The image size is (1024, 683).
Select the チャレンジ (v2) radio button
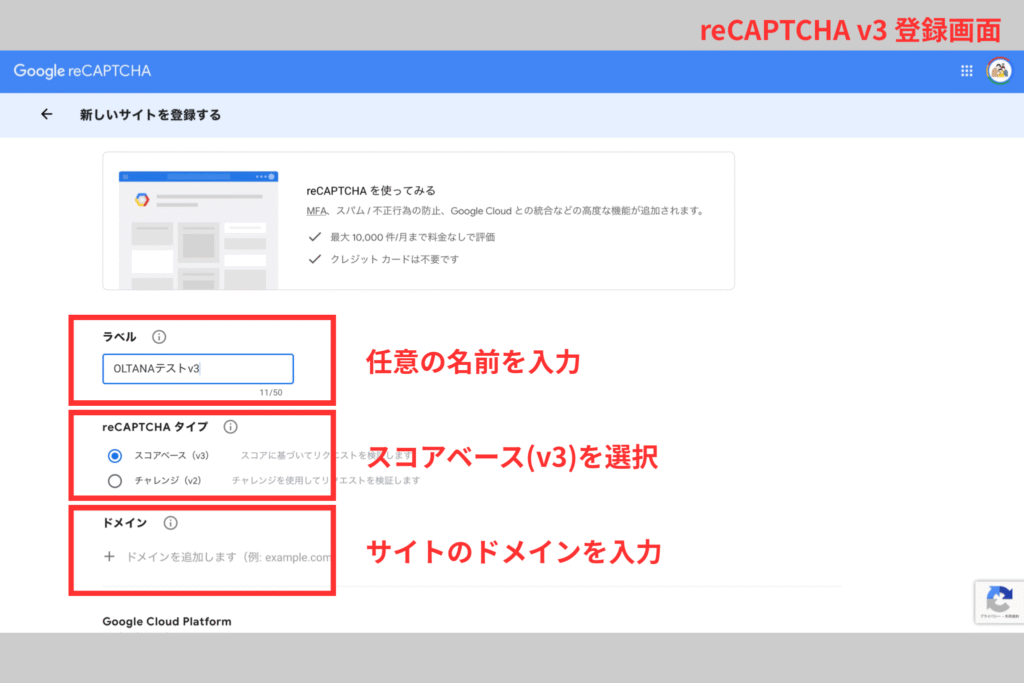115,481
